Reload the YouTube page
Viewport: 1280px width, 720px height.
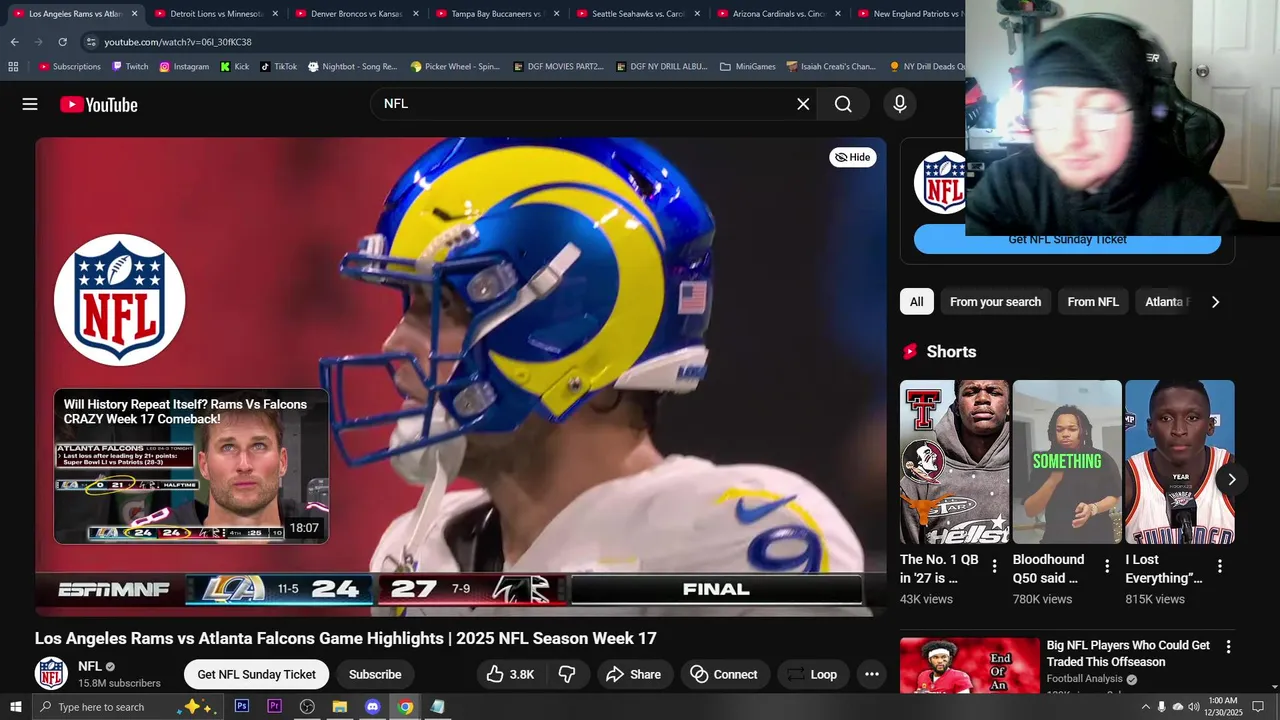click(x=62, y=42)
